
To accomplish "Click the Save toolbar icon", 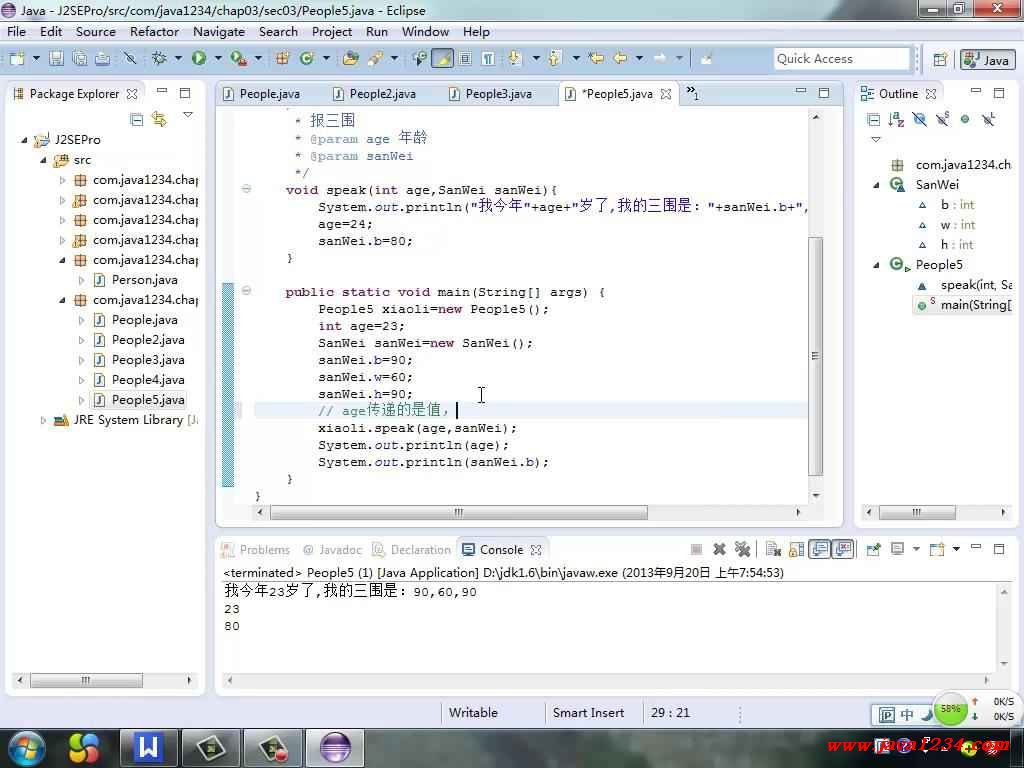I will click(57, 59).
